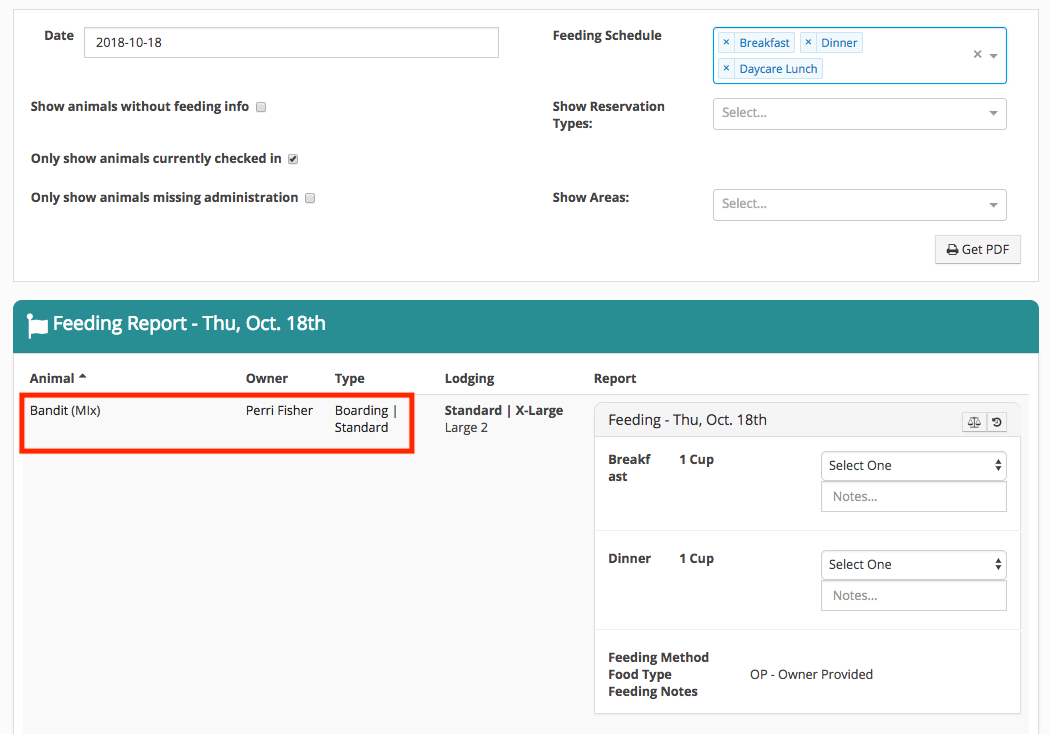
Task: Click Boarding | Standard type cell
Action: (x=366, y=419)
